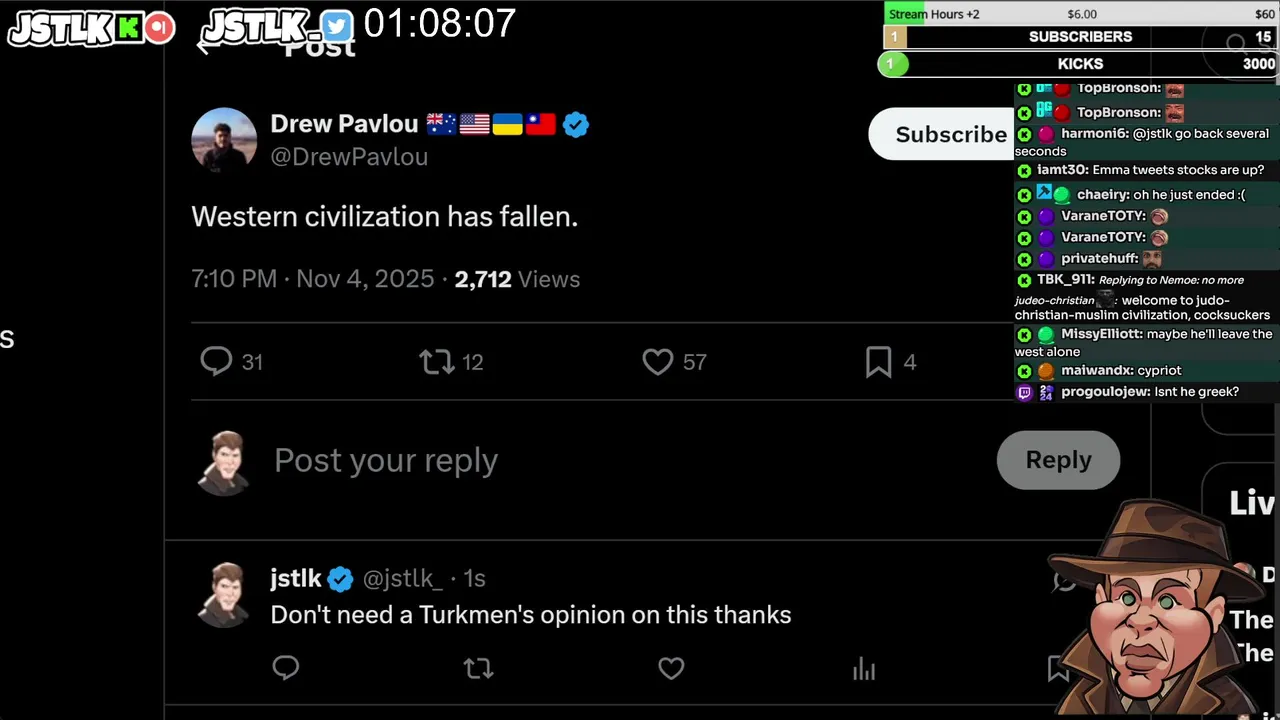Click in the Post your reply field

click(x=386, y=460)
